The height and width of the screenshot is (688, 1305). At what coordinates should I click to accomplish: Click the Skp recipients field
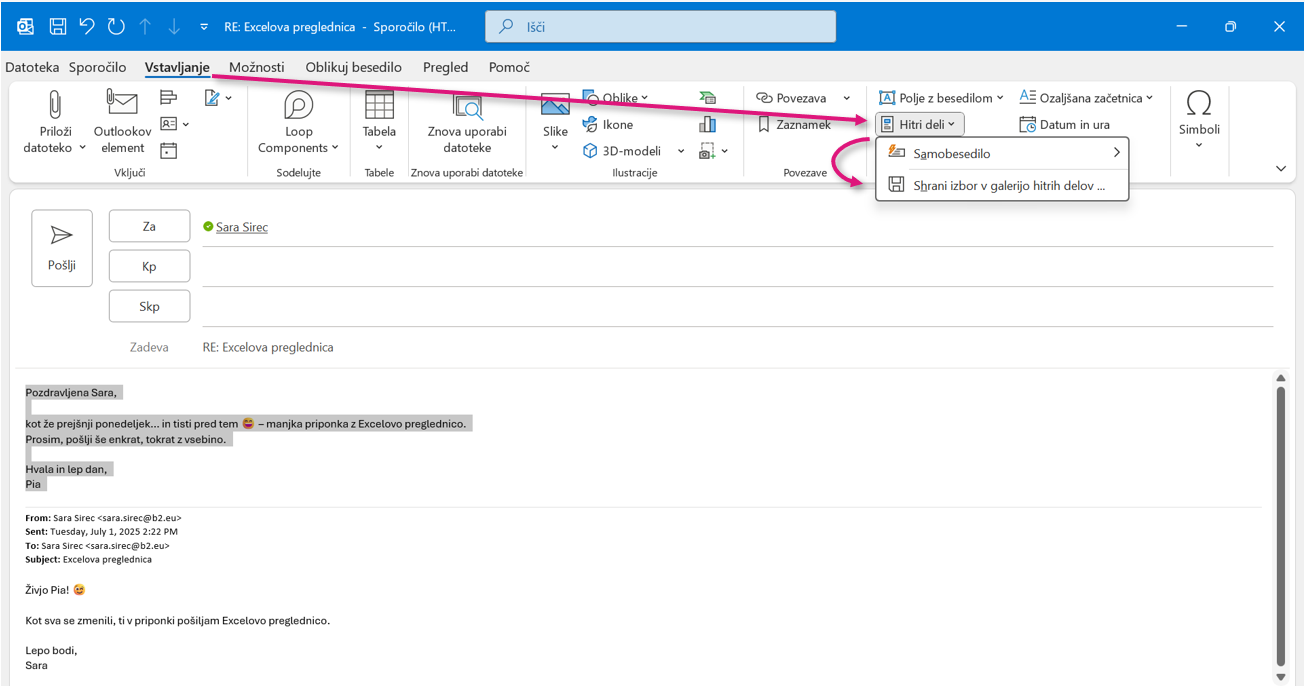coord(737,307)
